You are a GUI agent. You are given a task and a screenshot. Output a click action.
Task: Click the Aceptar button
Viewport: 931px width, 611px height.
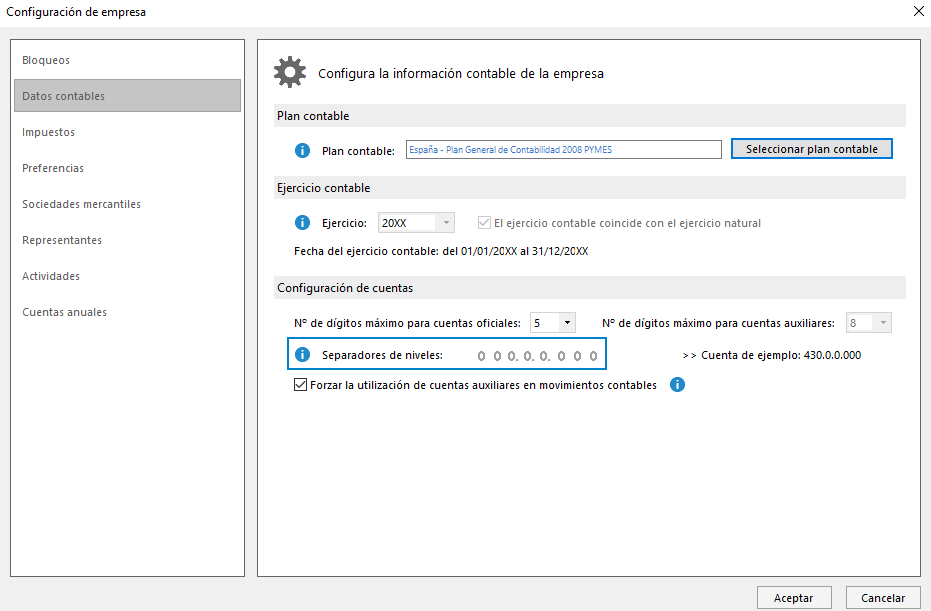click(794, 598)
